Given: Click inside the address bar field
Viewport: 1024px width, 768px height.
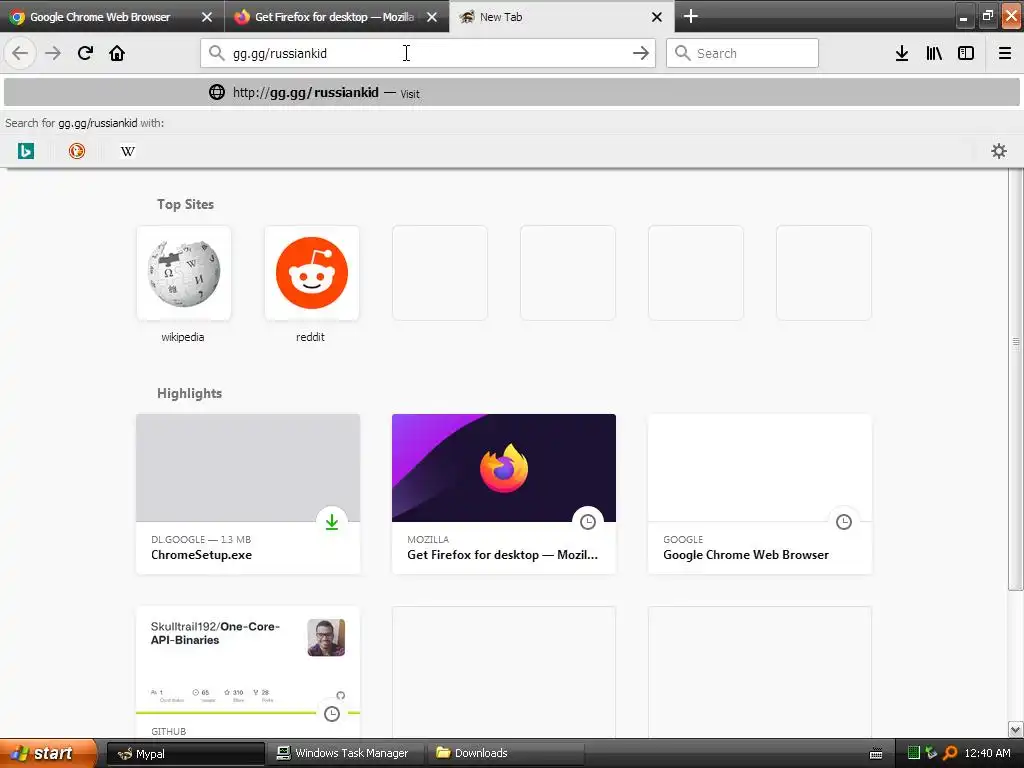Looking at the screenshot, I should pyautogui.click(x=428, y=53).
